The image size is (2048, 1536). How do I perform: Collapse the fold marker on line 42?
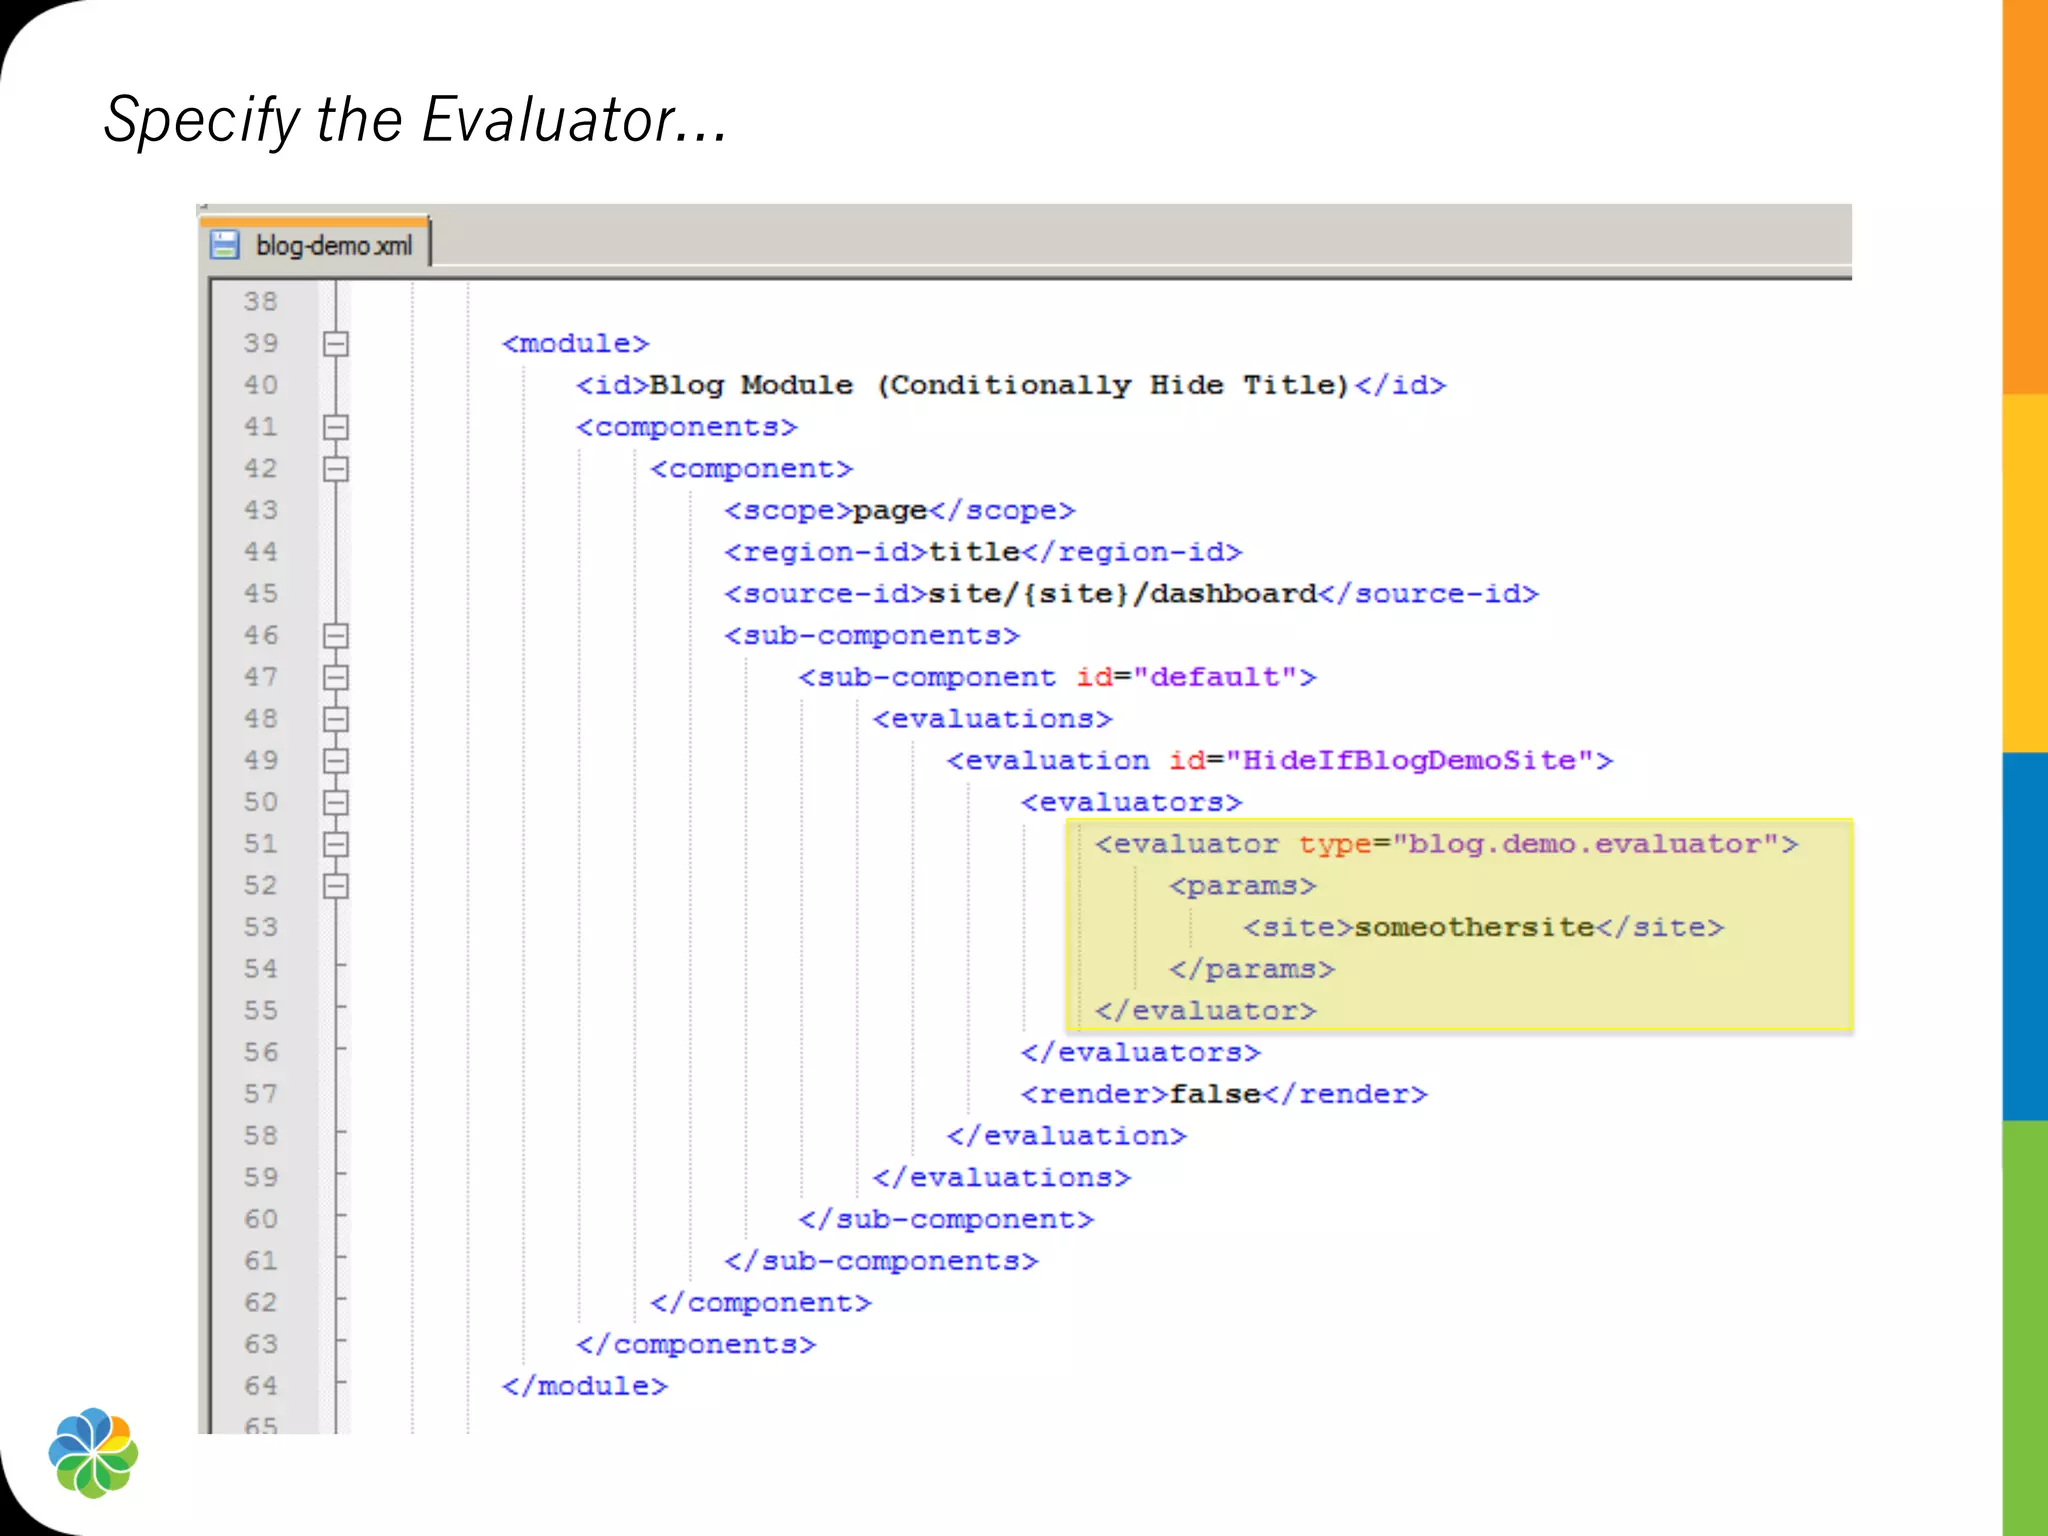point(336,469)
